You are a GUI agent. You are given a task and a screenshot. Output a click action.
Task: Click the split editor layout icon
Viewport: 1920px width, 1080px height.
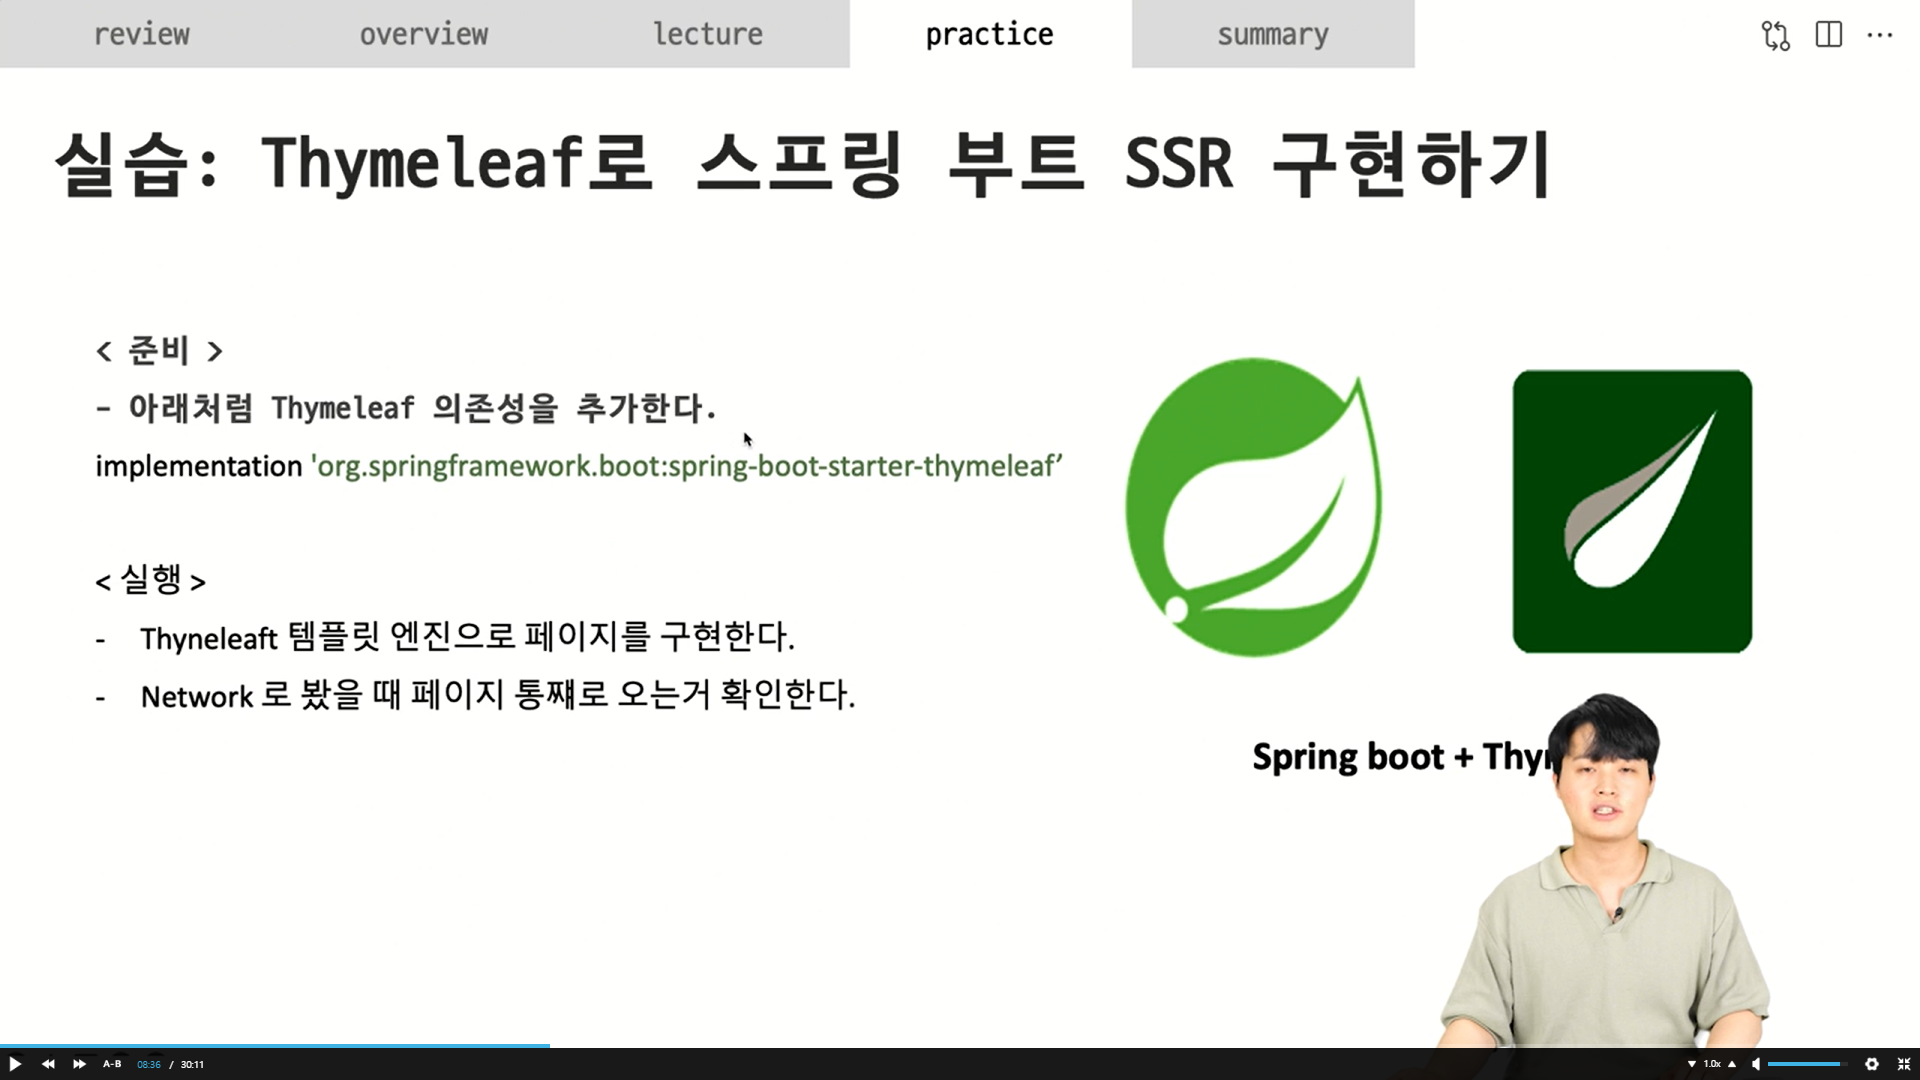1829,34
